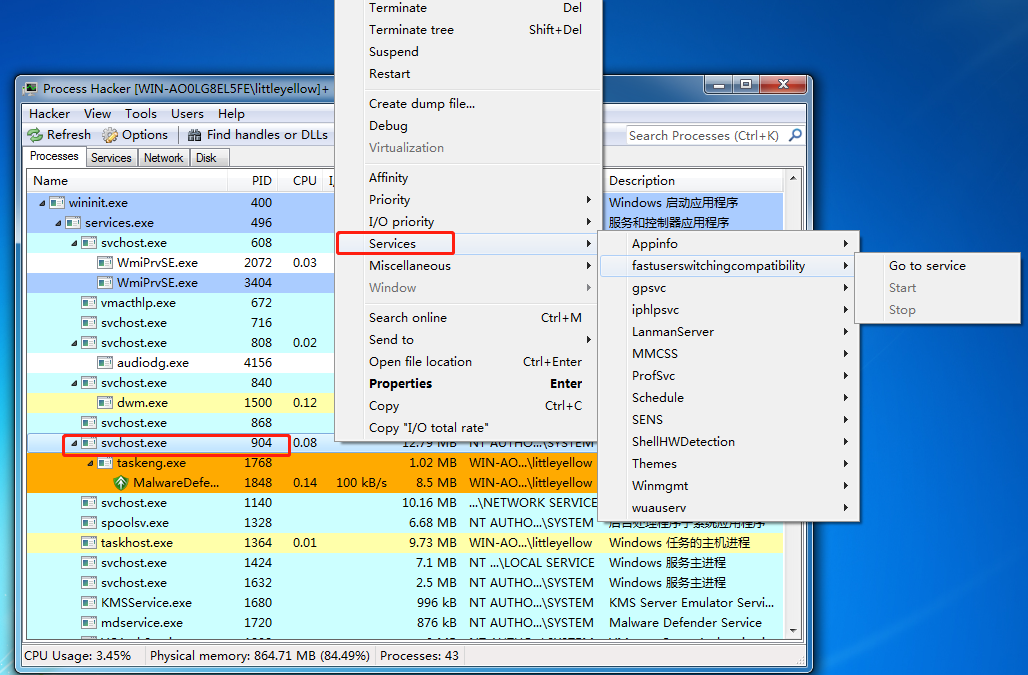Click the taskhost.exe process icon
The image size is (1028, 675).
point(89,543)
